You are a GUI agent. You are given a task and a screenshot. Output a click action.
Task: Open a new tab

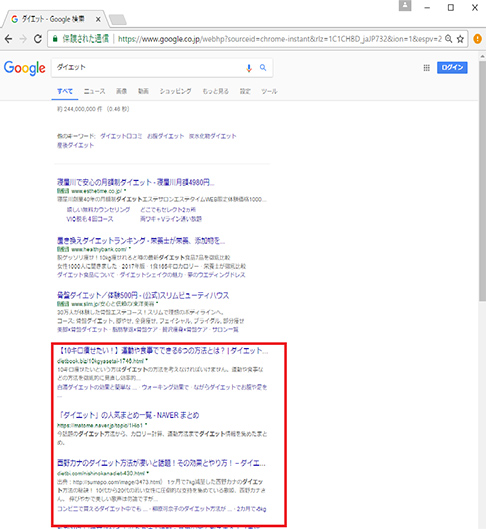pyautogui.click(x=118, y=20)
